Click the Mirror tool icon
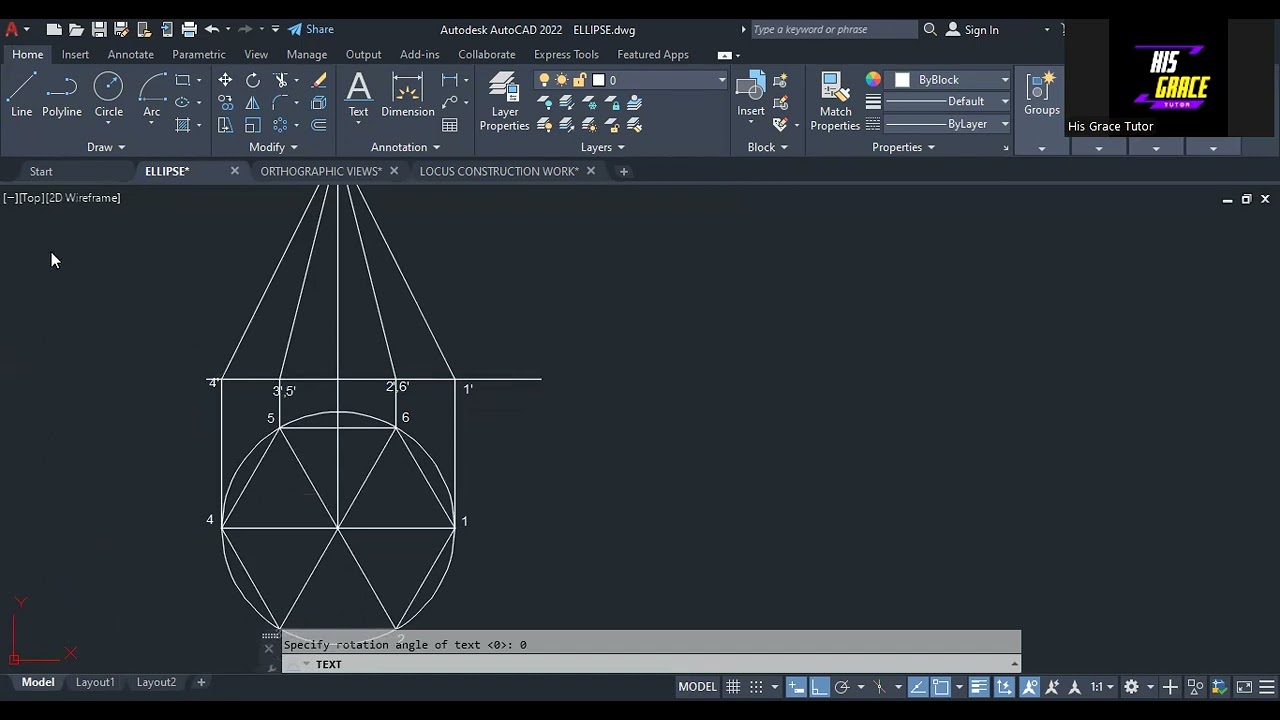Viewport: 1280px width, 720px height. (253, 102)
